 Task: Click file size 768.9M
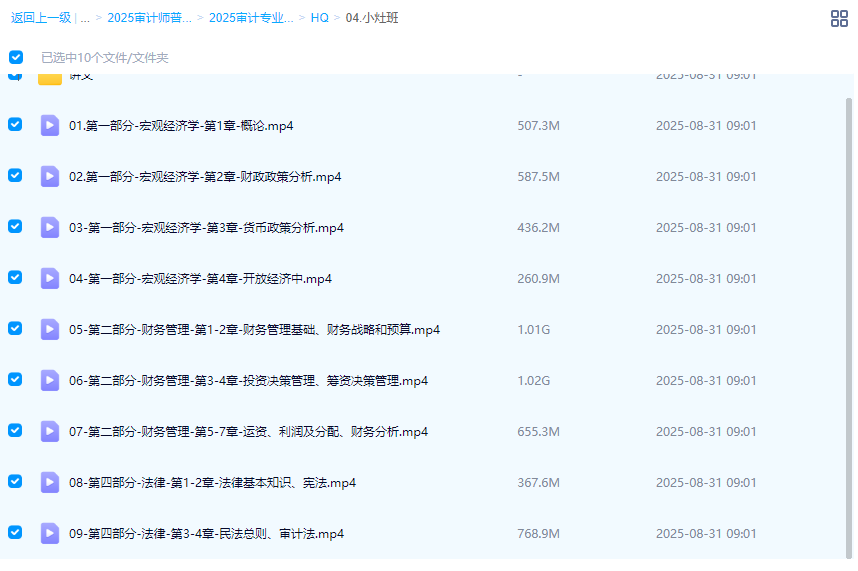[538, 534]
